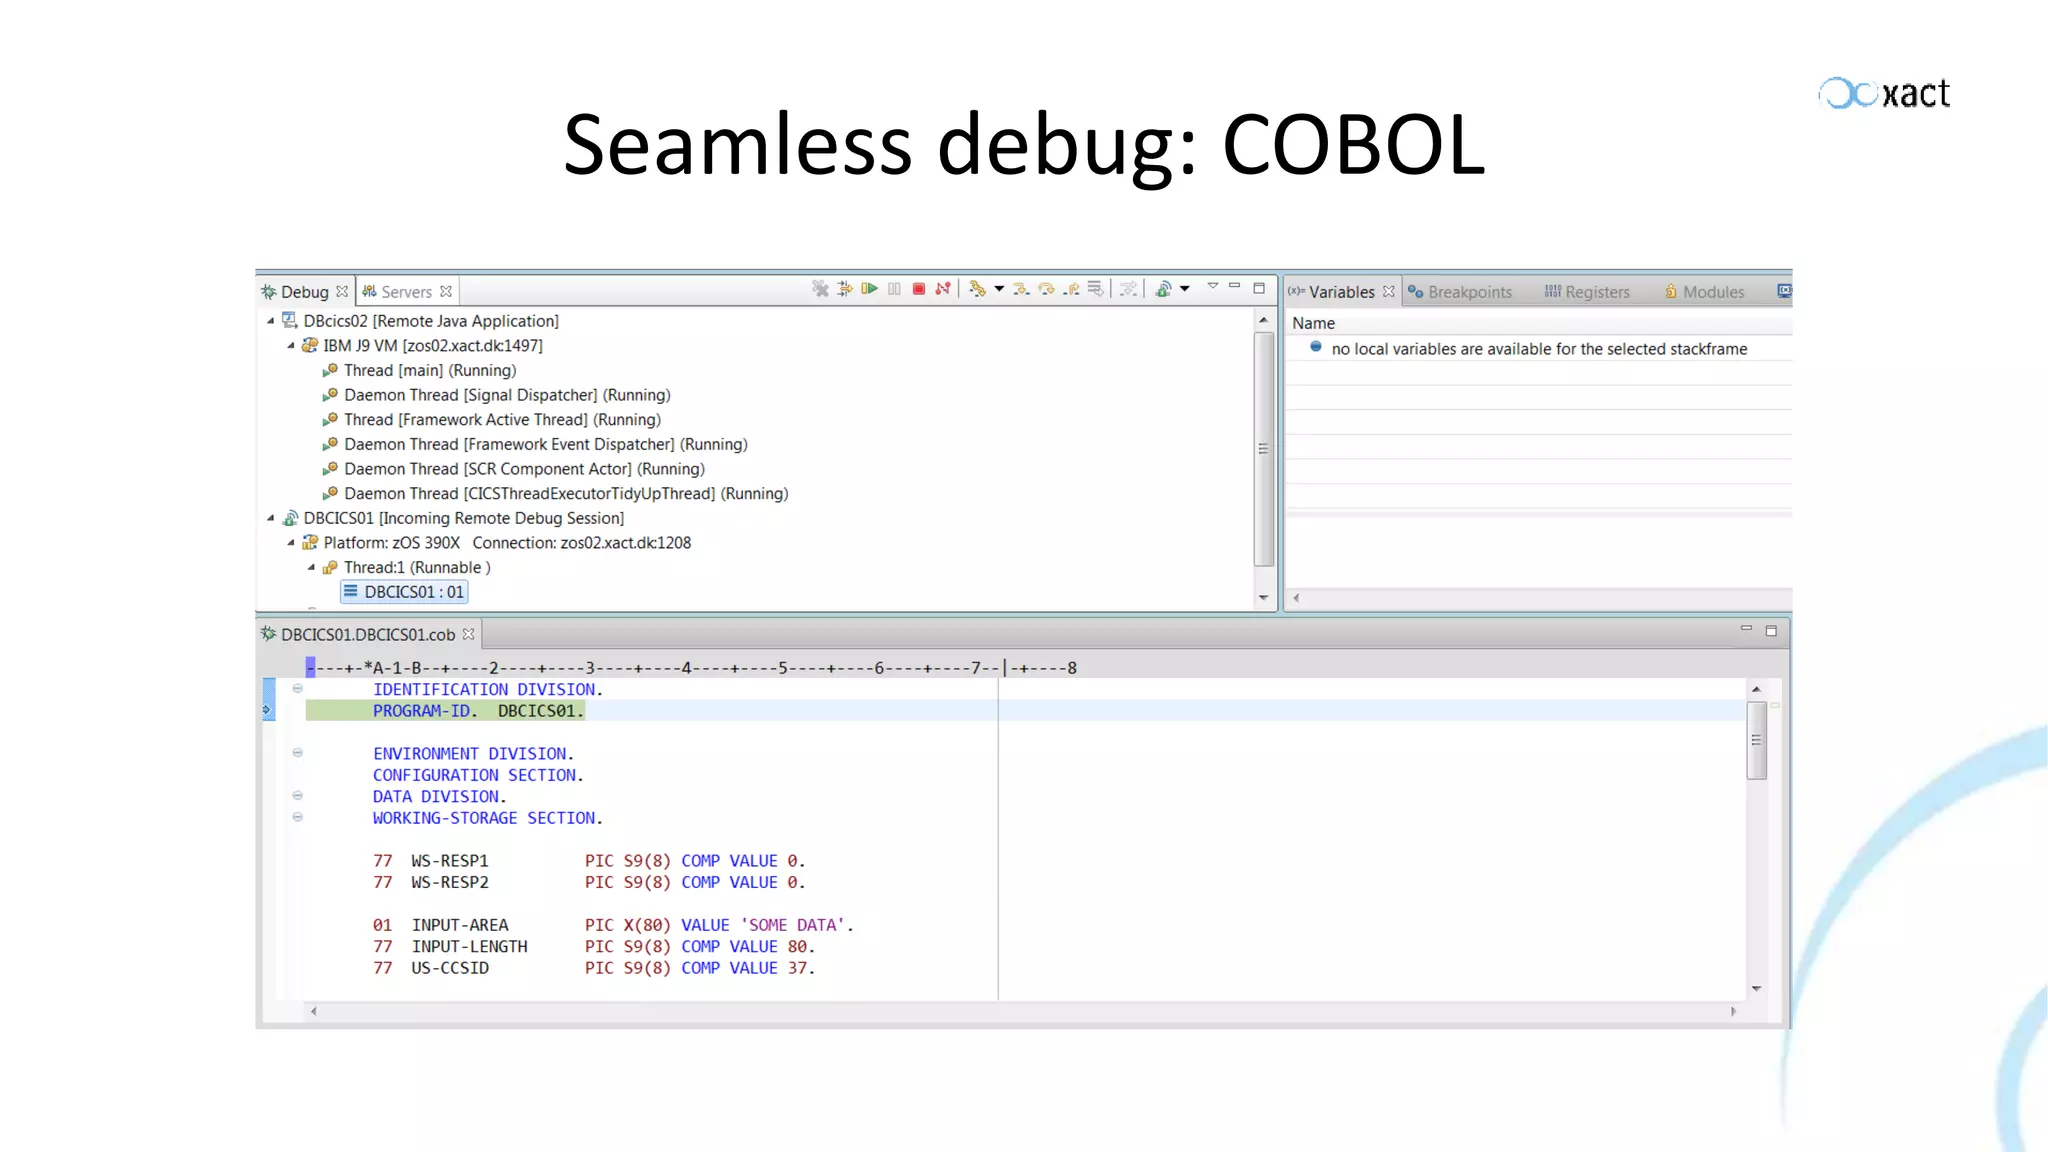This screenshot has width=2048, height=1152.
Task: Select the DBCICS01.DBCICS01.cob editor tab
Action: click(367, 635)
